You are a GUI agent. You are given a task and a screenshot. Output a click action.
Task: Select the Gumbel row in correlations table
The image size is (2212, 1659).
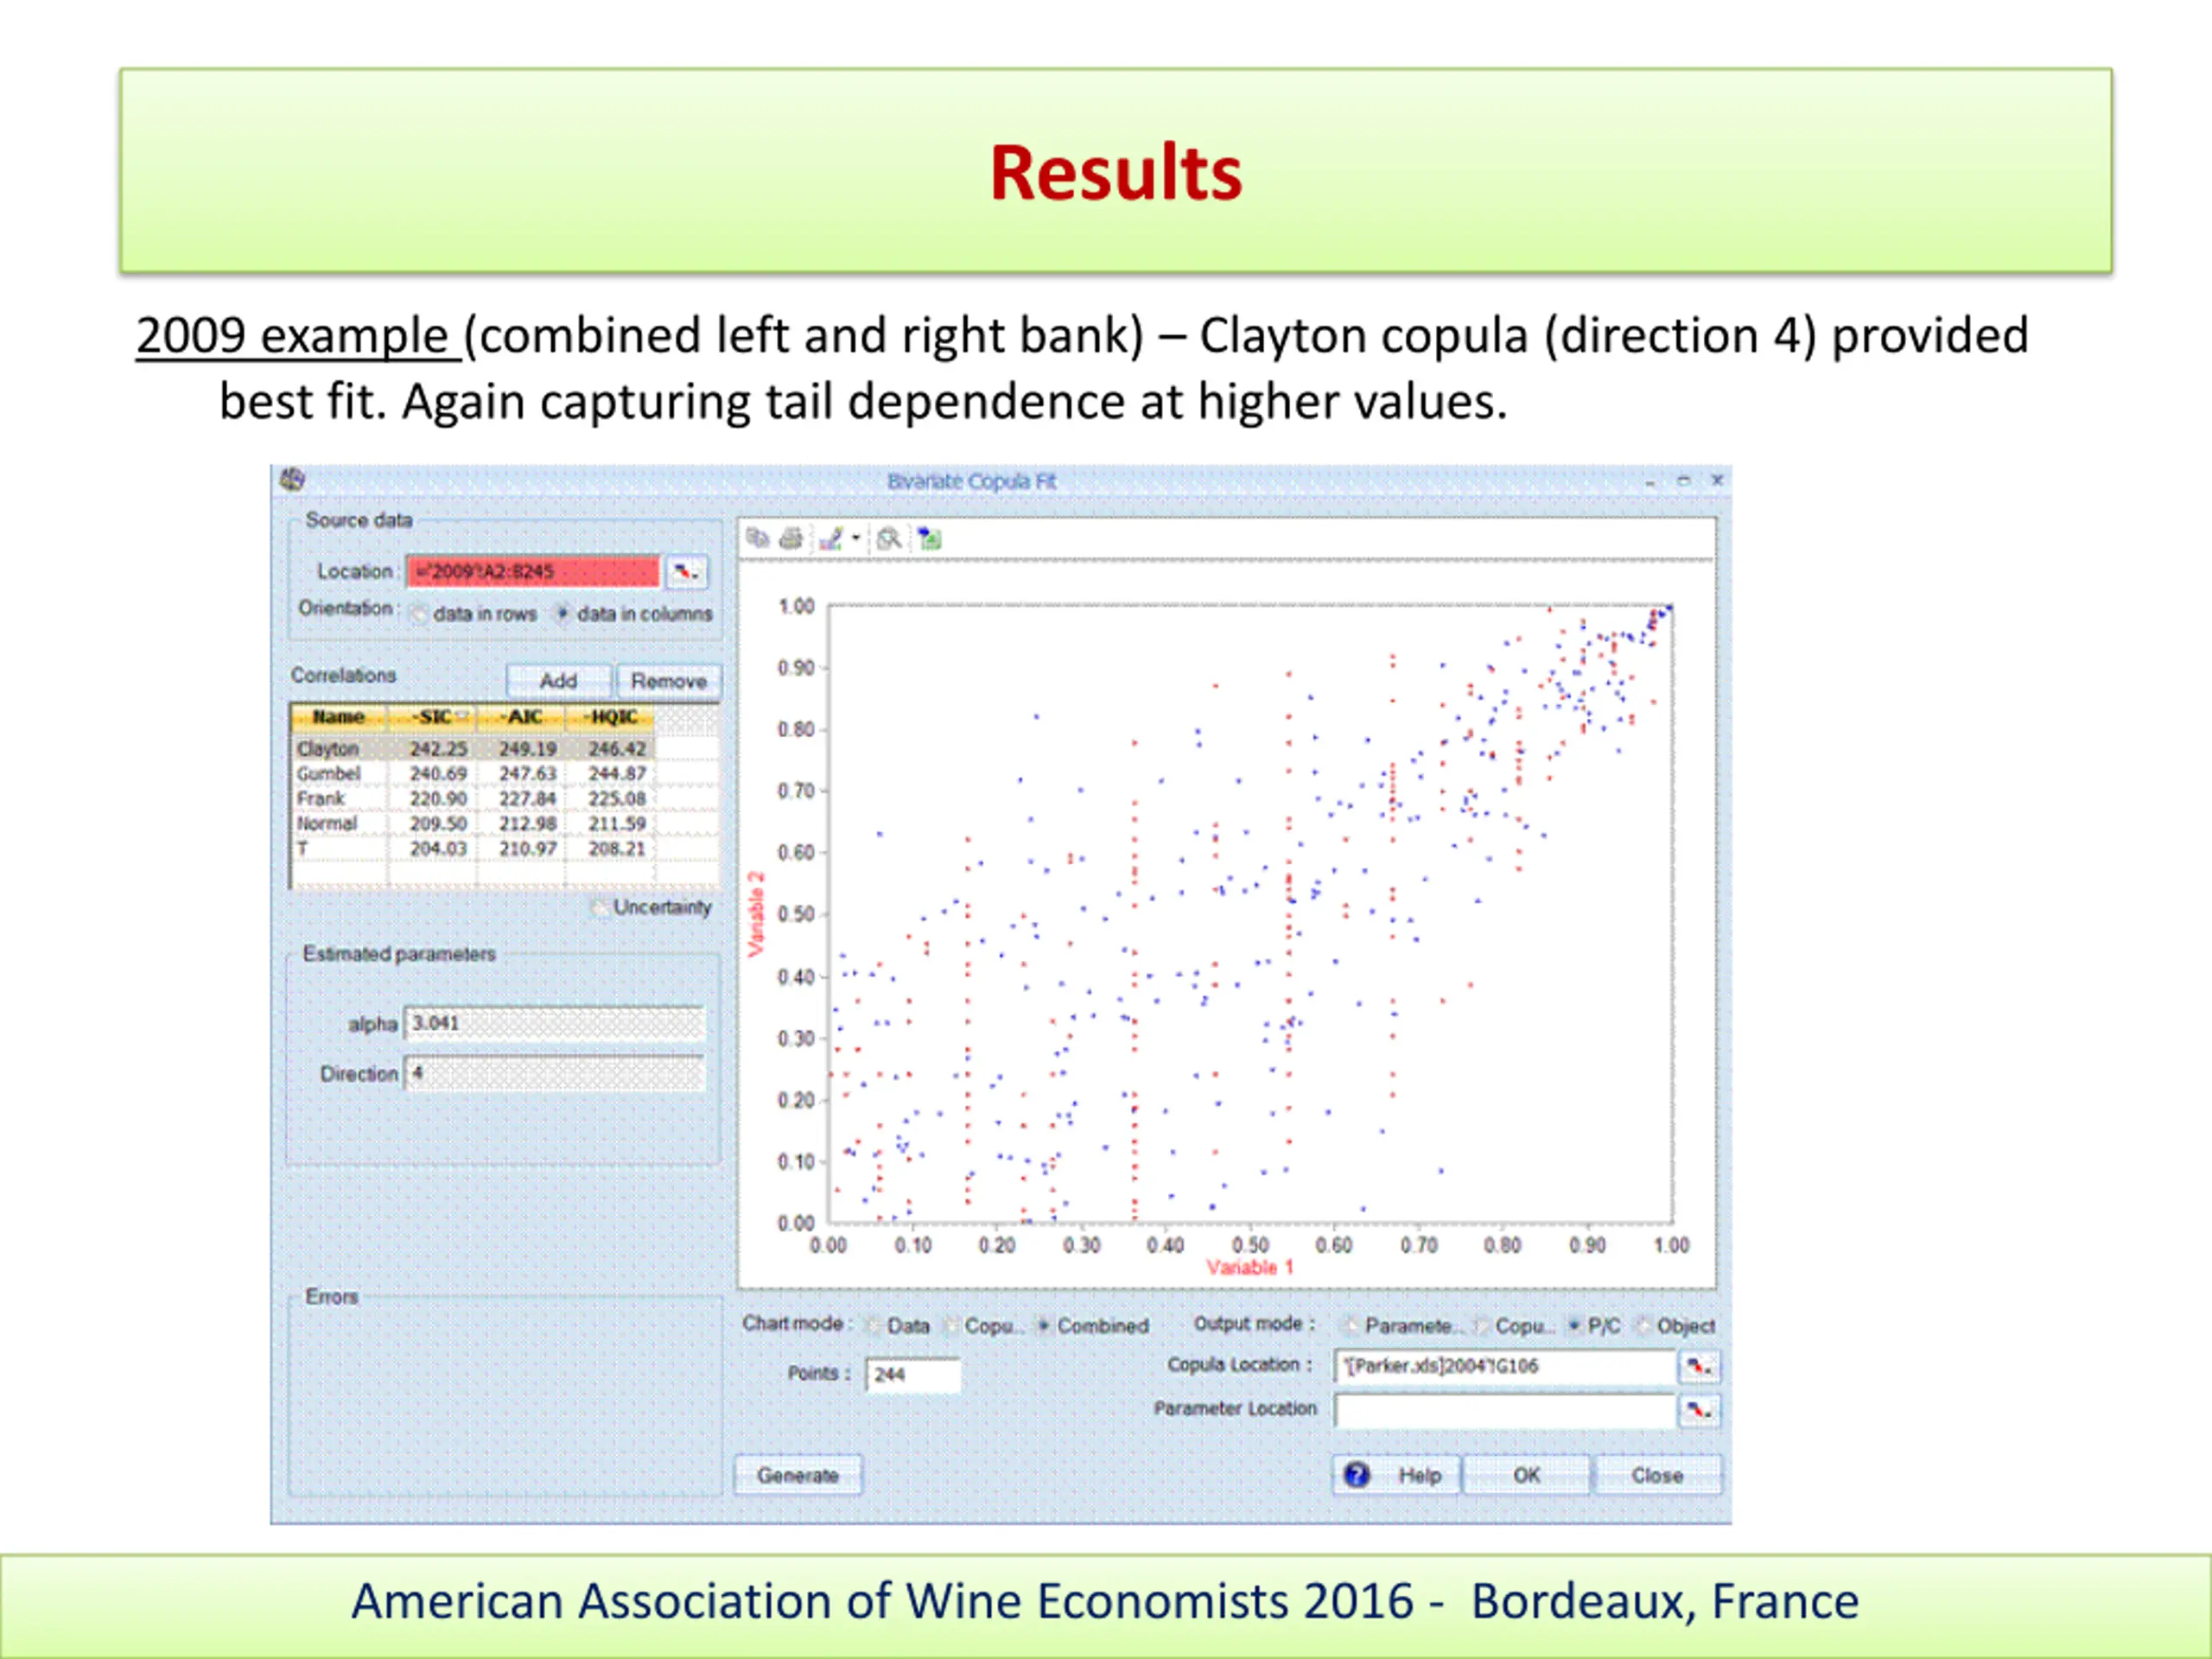[x=329, y=774]
